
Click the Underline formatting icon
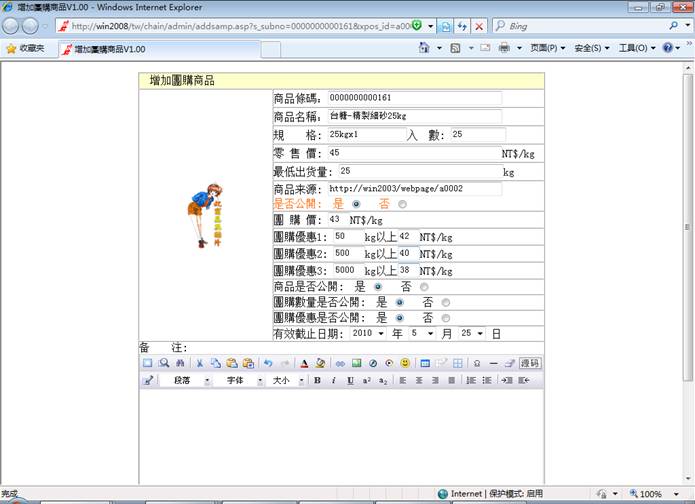coord(350,381)
